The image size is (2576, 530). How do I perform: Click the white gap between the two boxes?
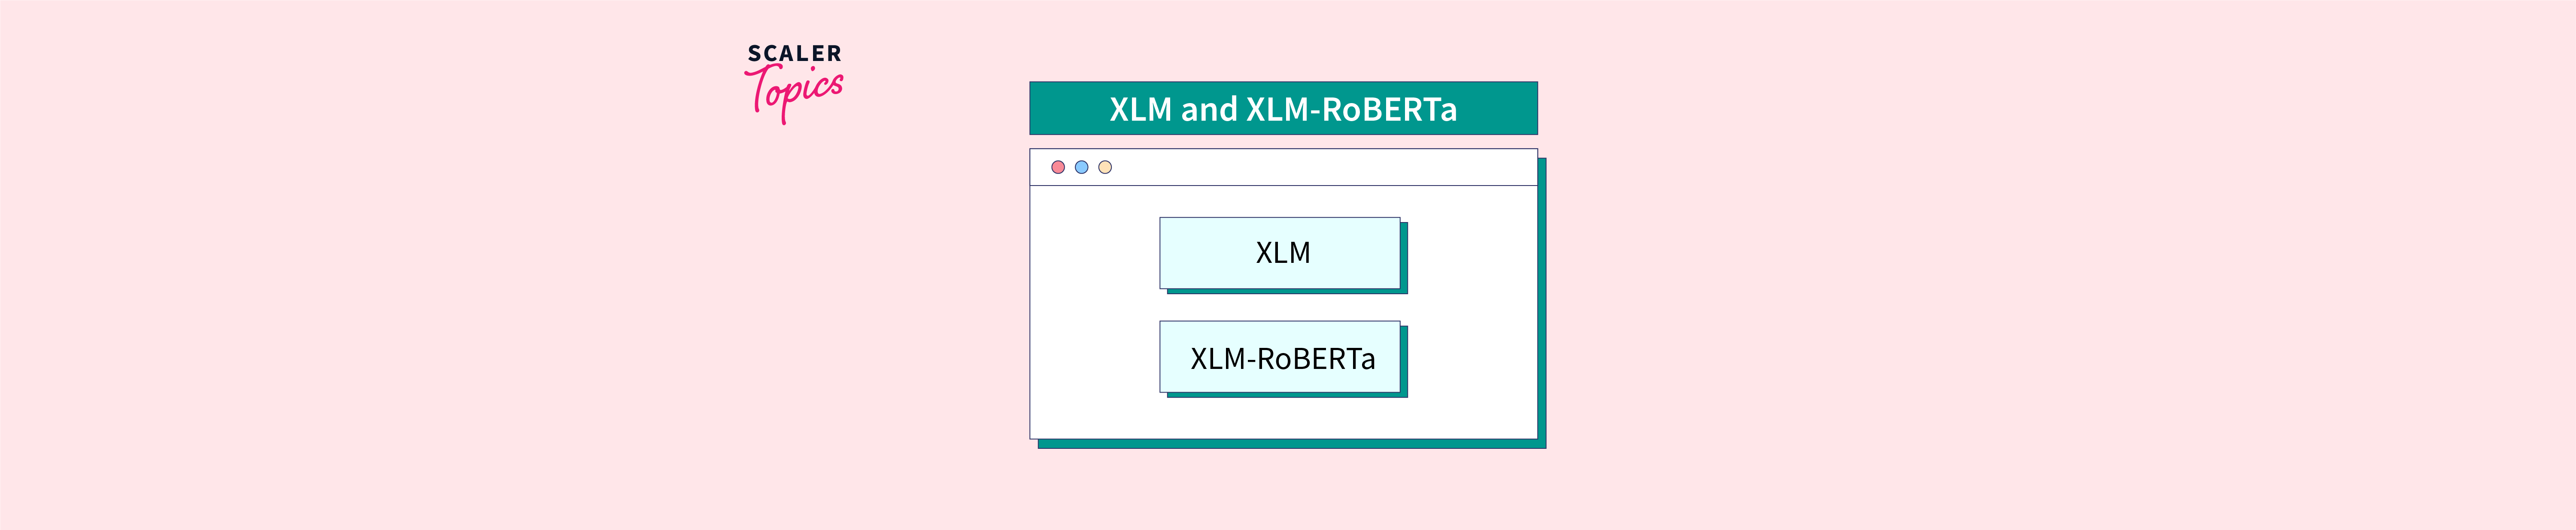1280,308
